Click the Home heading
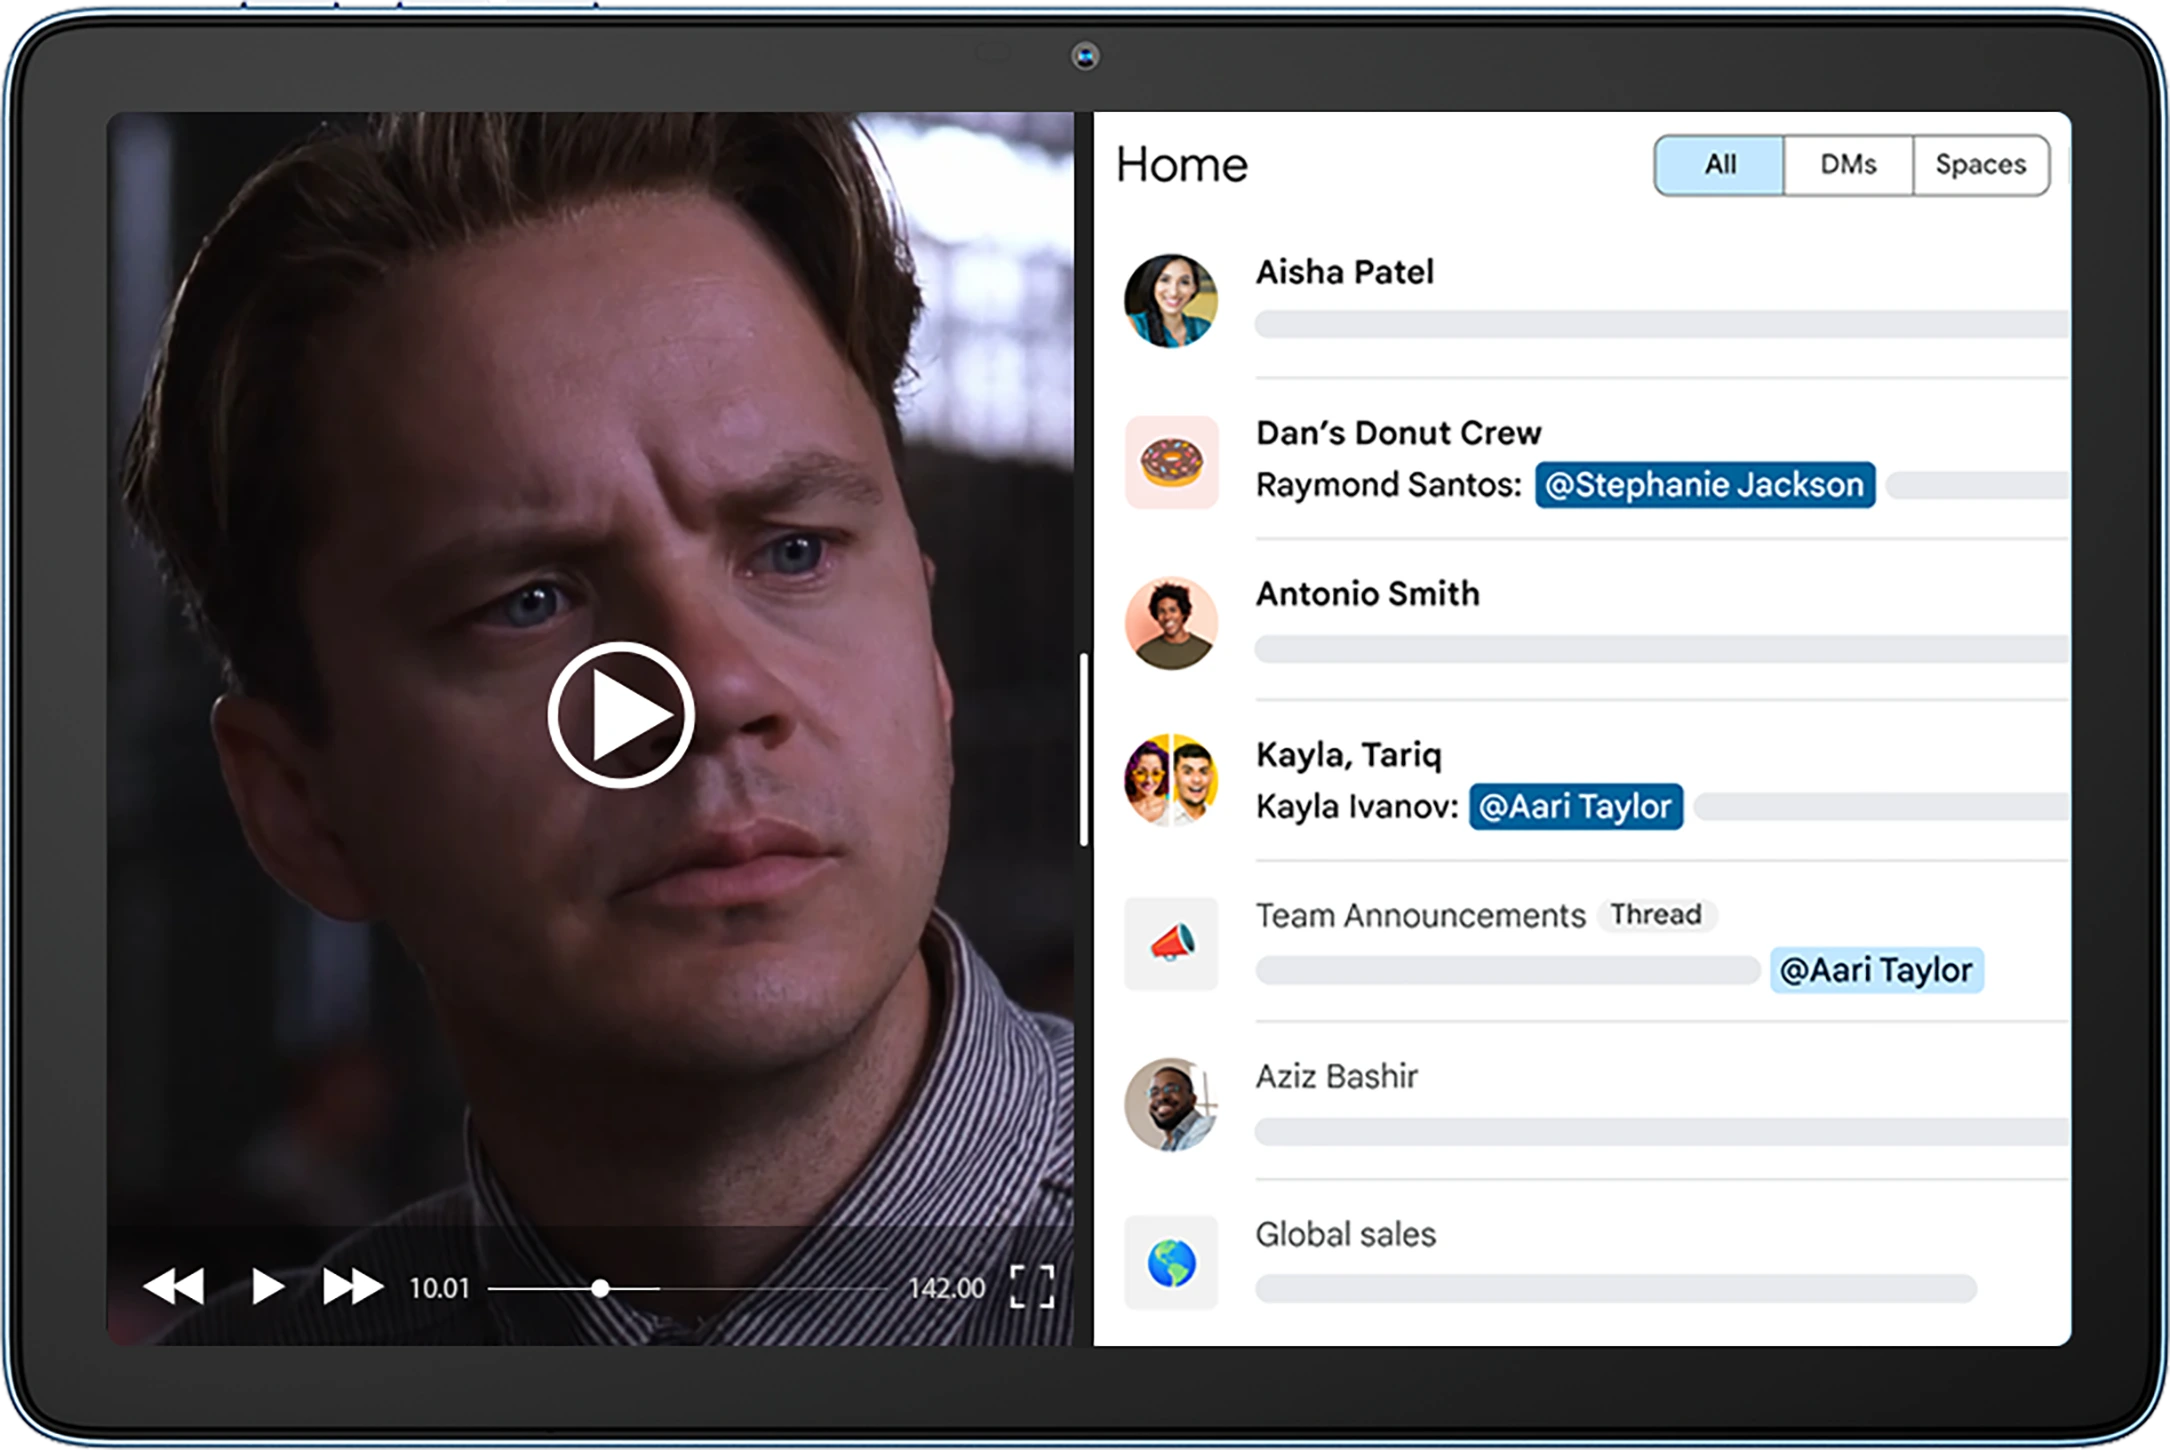Viewport: 2170px width, 1450px height. coord(1182,165)
